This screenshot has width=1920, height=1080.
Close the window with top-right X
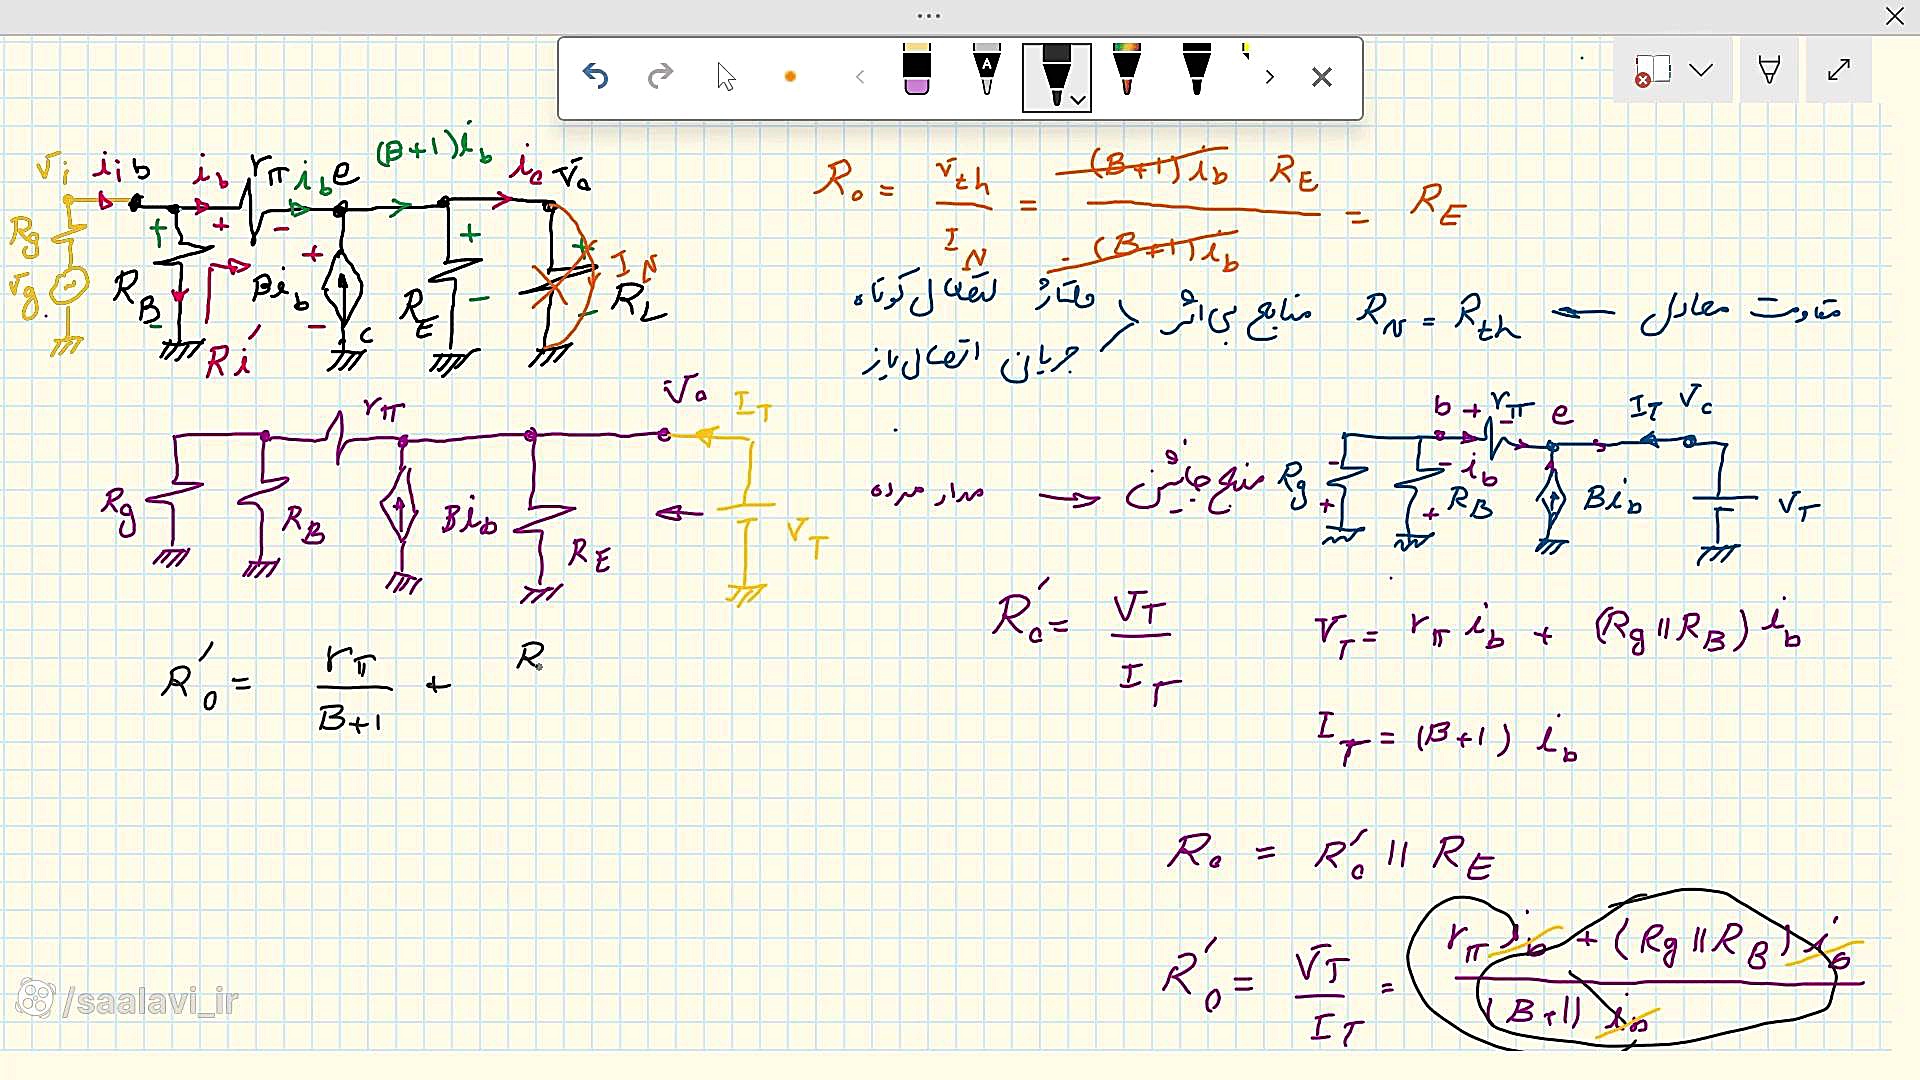(1895, 16)
